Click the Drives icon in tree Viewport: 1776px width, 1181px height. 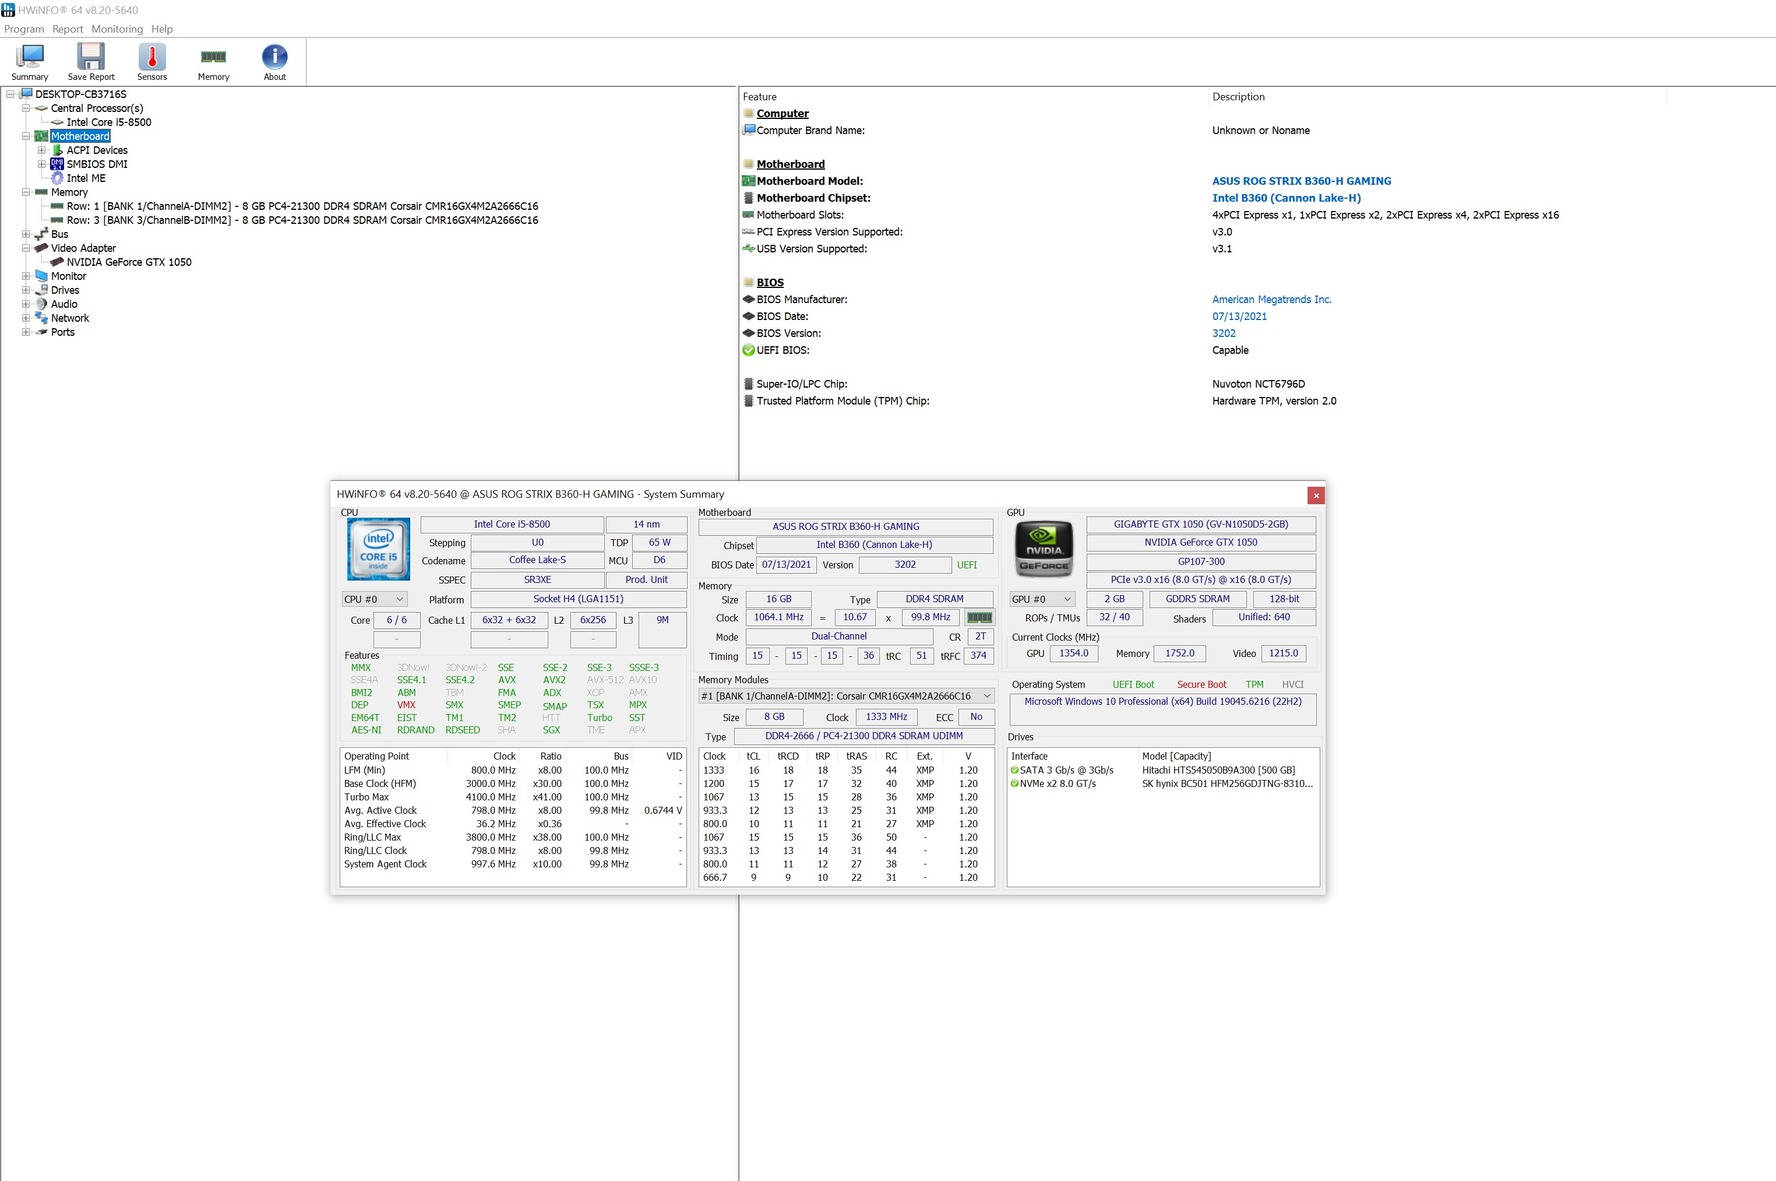[41, 290]
